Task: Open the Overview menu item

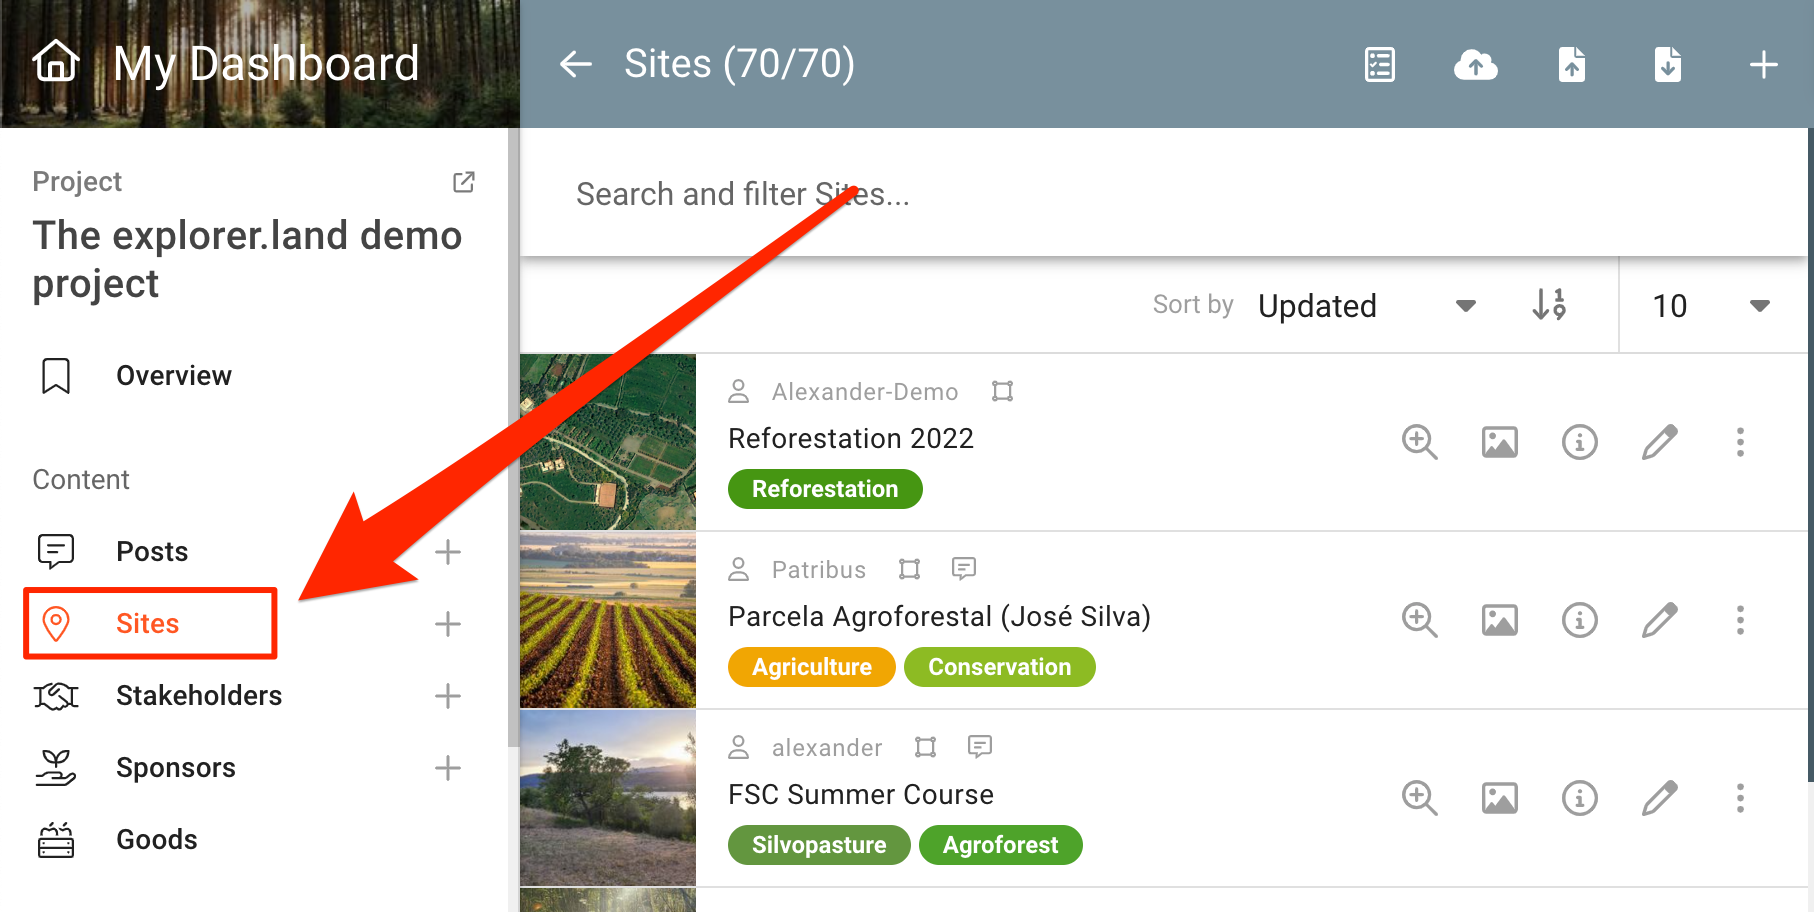Action: click(x=173, y=376)
